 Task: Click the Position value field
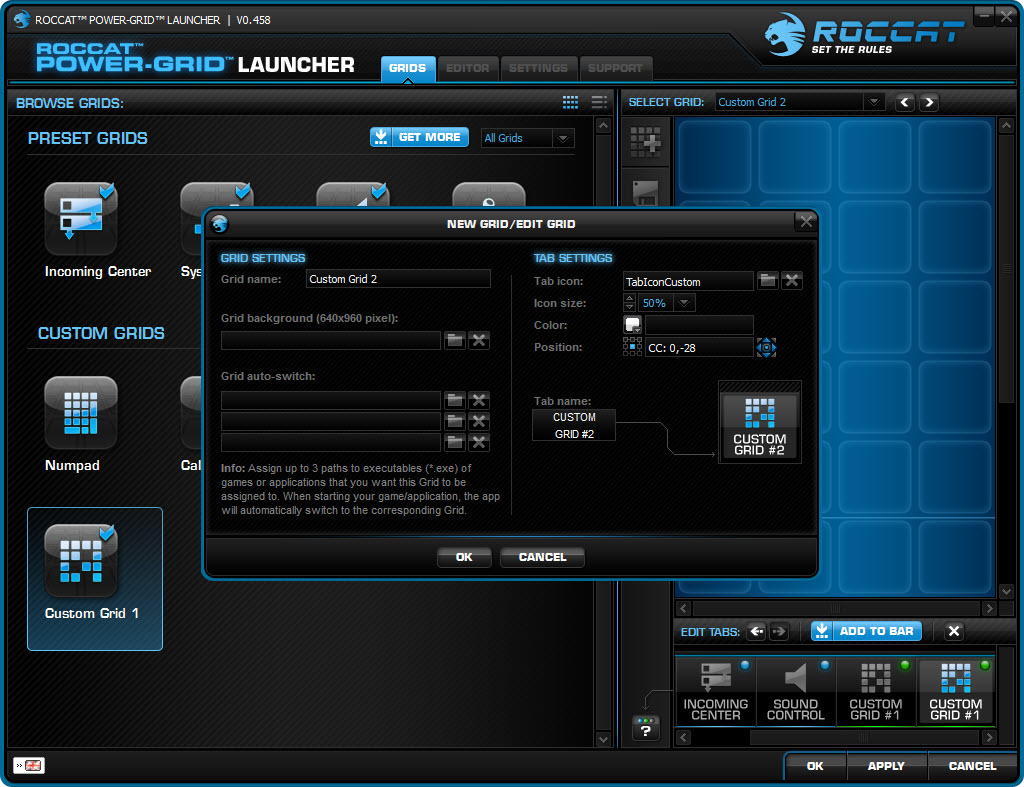click(x=699, y=347)
